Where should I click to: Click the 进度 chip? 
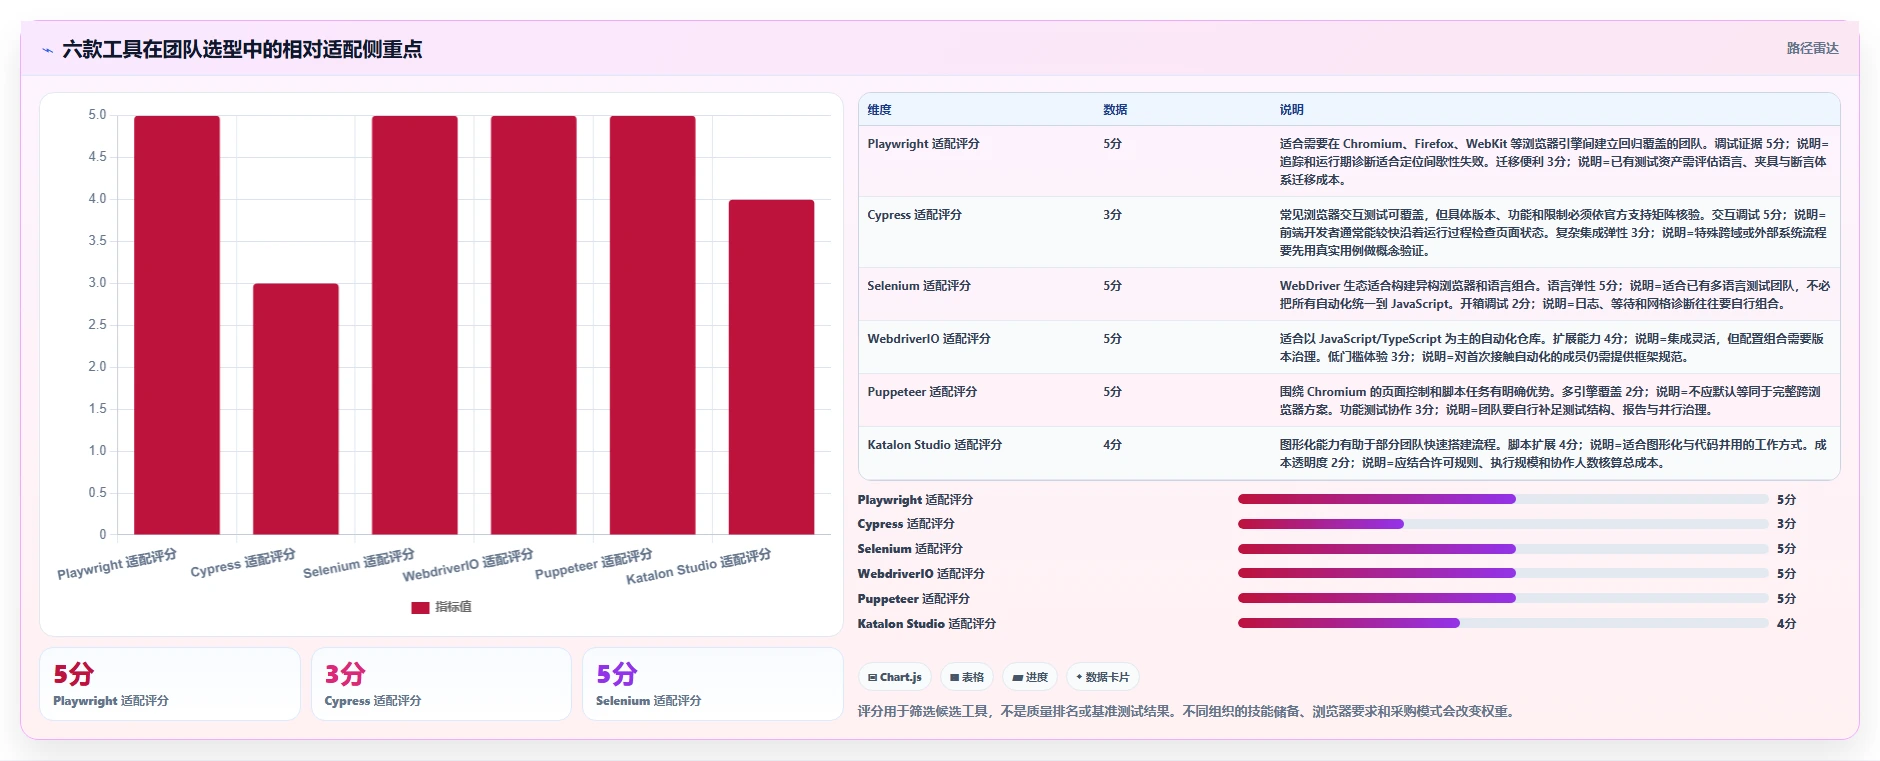point(1030,677)
